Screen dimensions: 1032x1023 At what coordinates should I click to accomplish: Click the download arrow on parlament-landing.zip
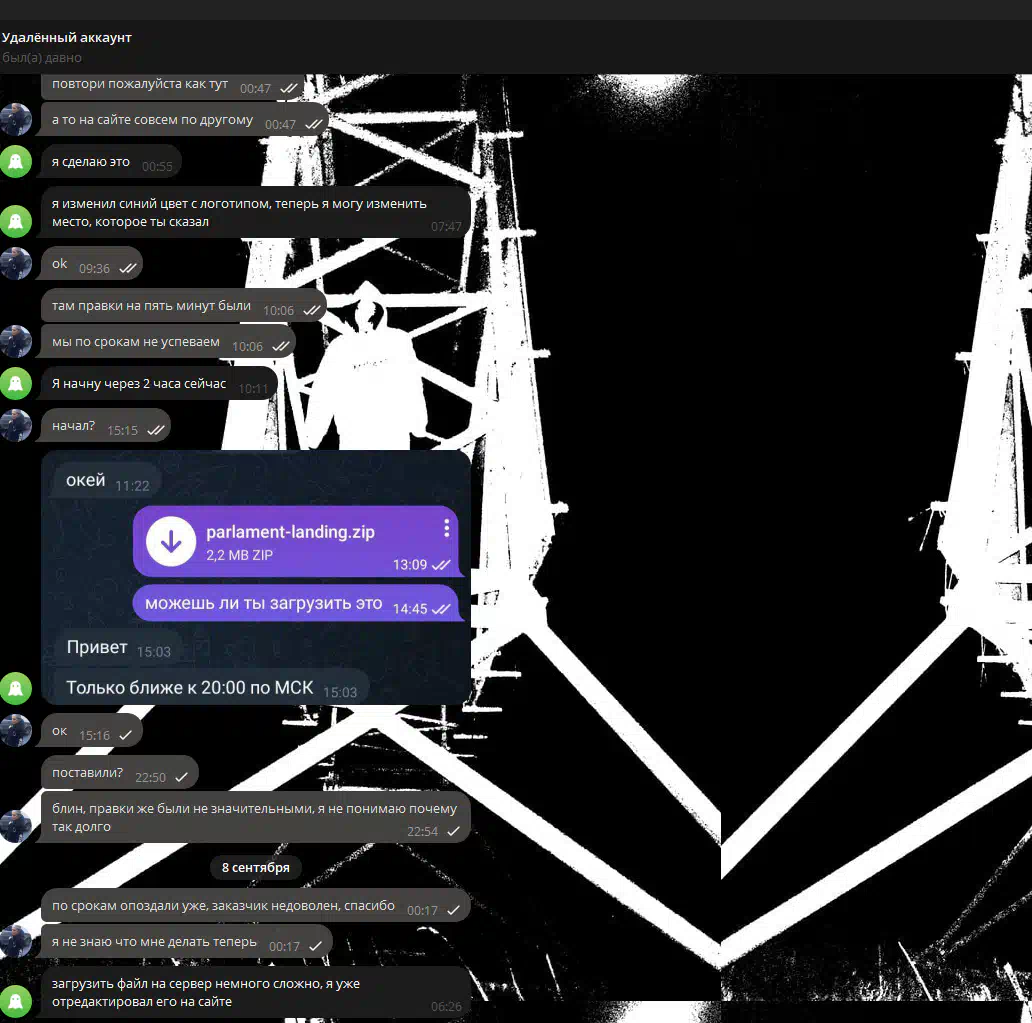click(171, 541)
